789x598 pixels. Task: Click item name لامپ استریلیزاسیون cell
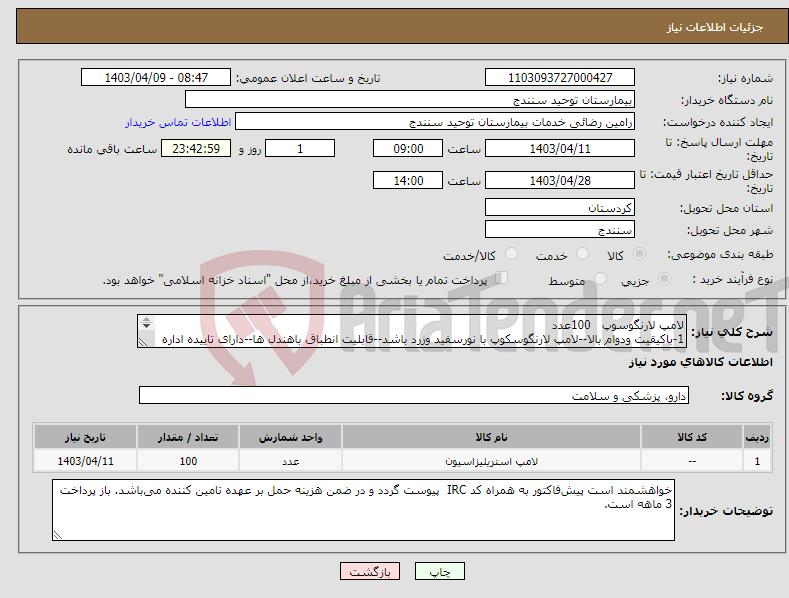(x=491, y=461)
